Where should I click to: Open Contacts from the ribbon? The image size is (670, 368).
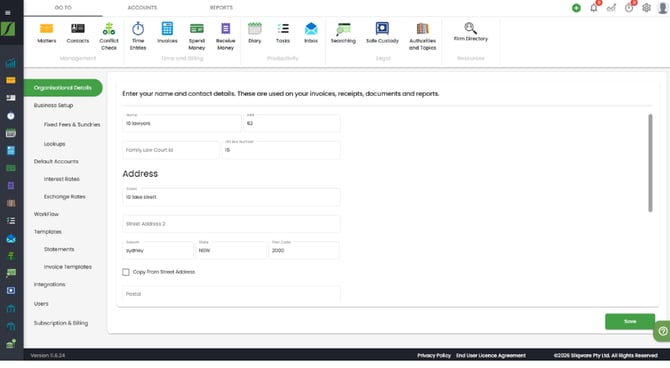pyautogui.click(x=78, y=33)
